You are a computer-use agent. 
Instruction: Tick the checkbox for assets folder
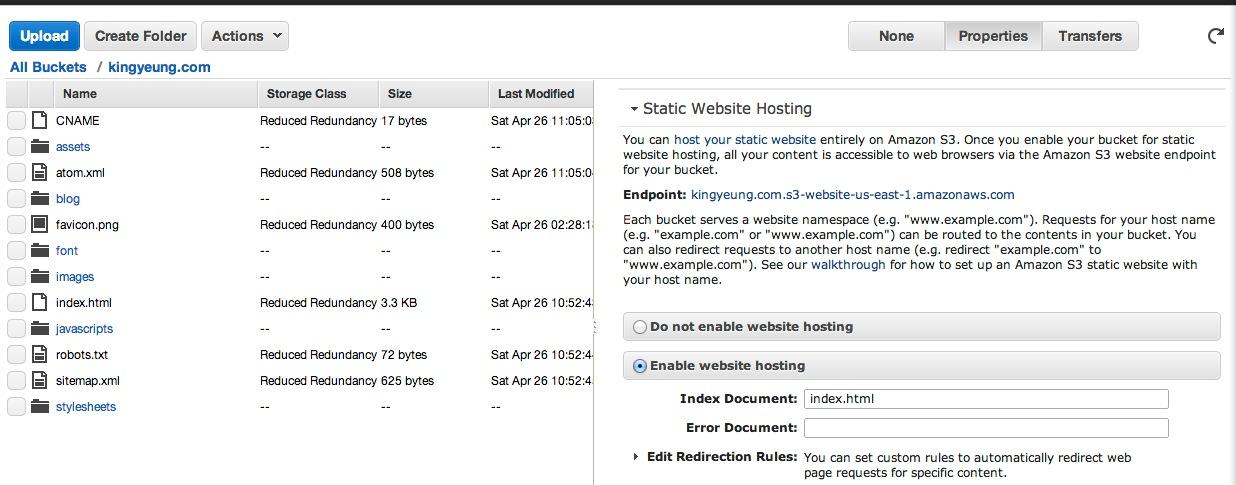16,146
